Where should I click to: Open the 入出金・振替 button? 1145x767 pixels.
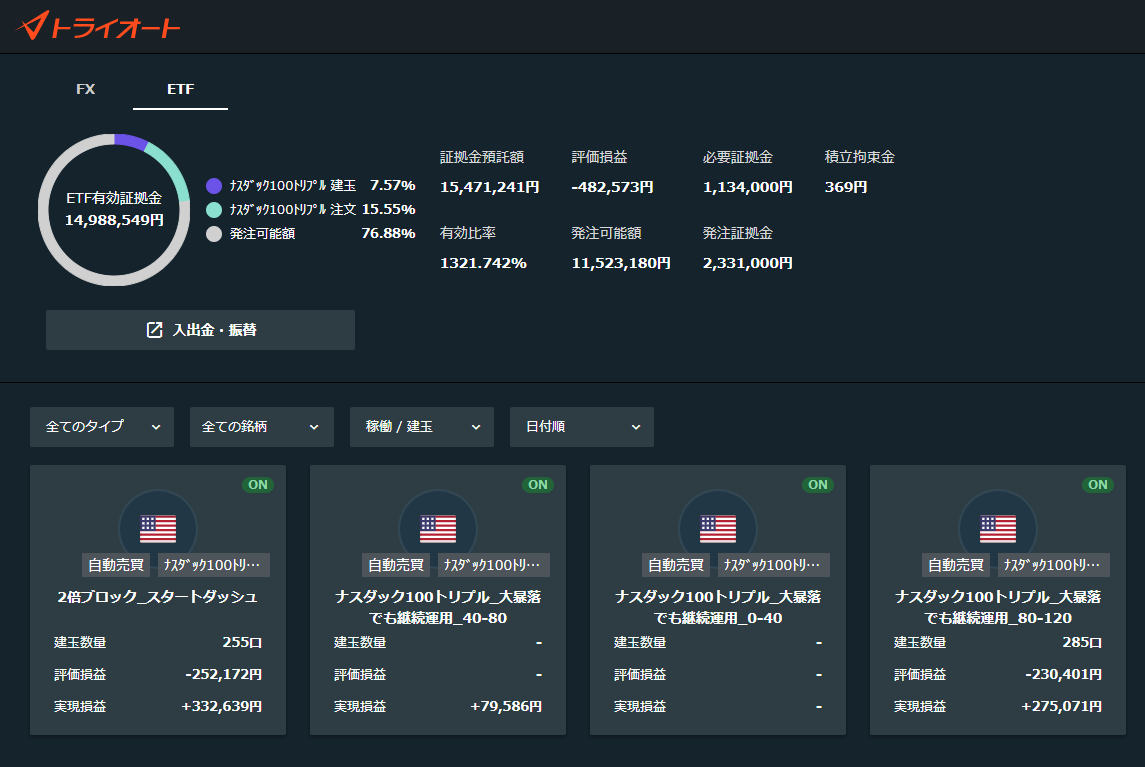tap(200, 330)
